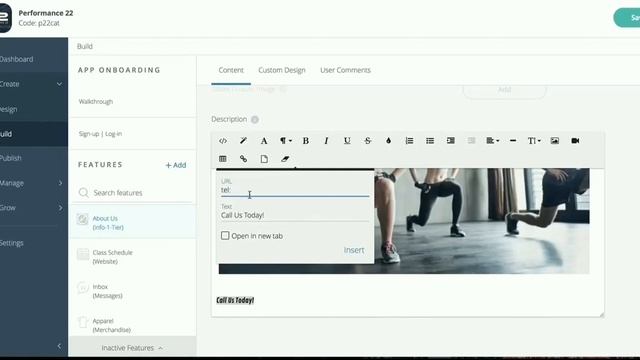Click the Inbox messages bubble icon

tap(83, 287)
